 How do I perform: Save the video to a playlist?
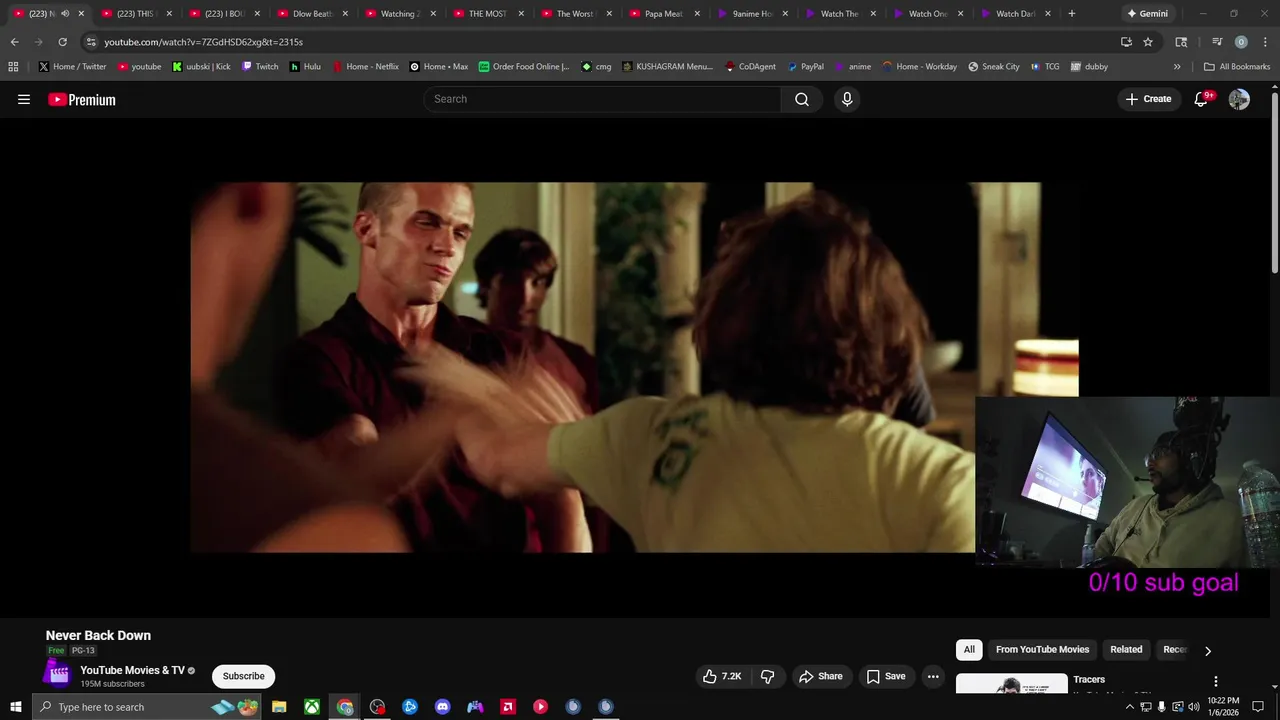[886, 677]
